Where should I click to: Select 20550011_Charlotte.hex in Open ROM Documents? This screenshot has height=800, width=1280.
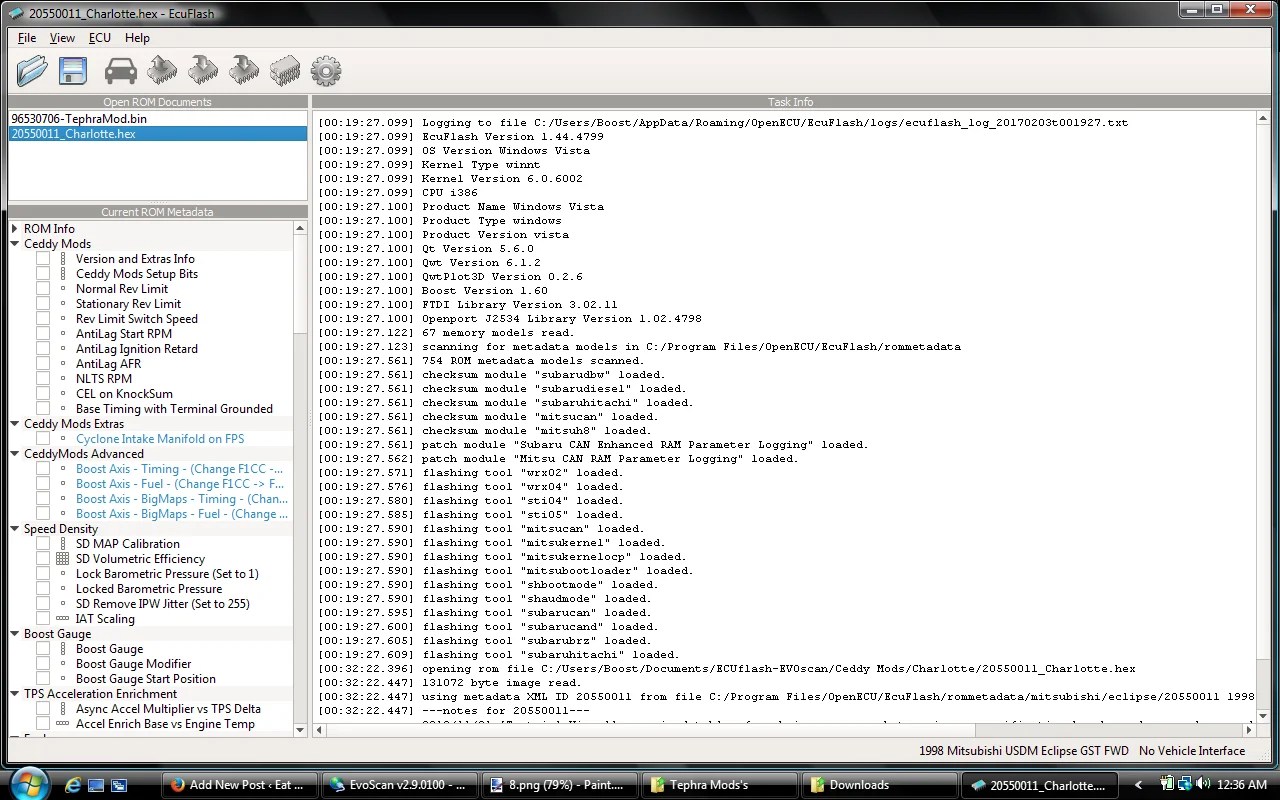point(158,134)
